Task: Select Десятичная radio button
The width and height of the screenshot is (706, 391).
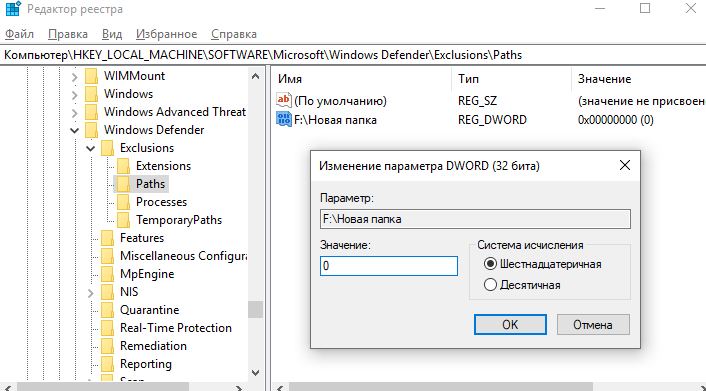Action: click(x=490, y=285)
